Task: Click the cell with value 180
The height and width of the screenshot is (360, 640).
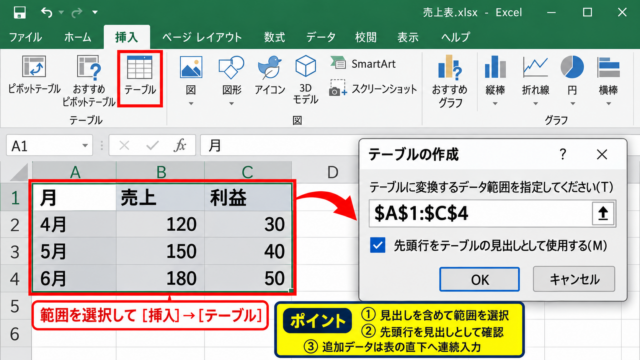Action: [160, 278]
